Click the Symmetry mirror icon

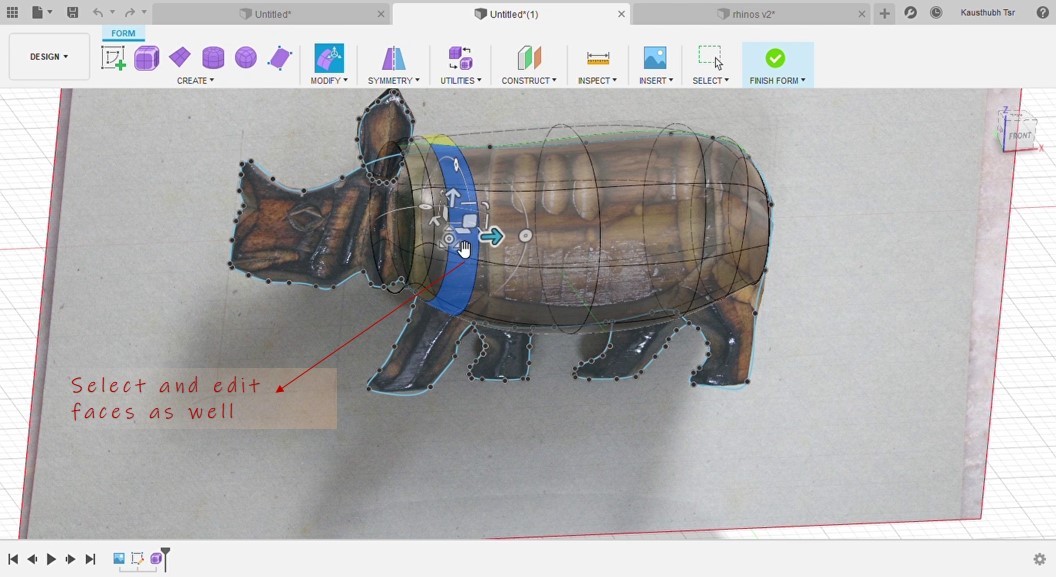(x=393, y=58)
